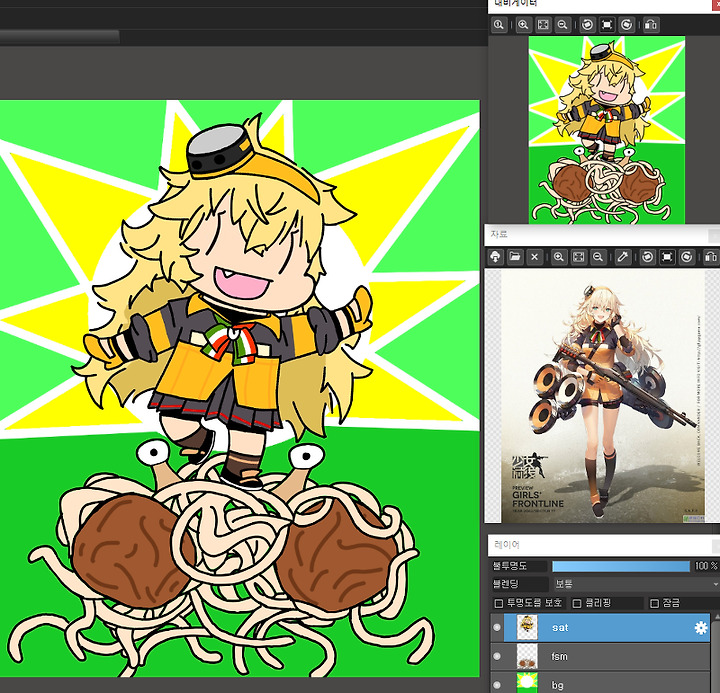Image resolution: width=720 pixels, height=693 pixels.
Task: Rotate canvas left in Navigator
Action: [x=587, y=25]
